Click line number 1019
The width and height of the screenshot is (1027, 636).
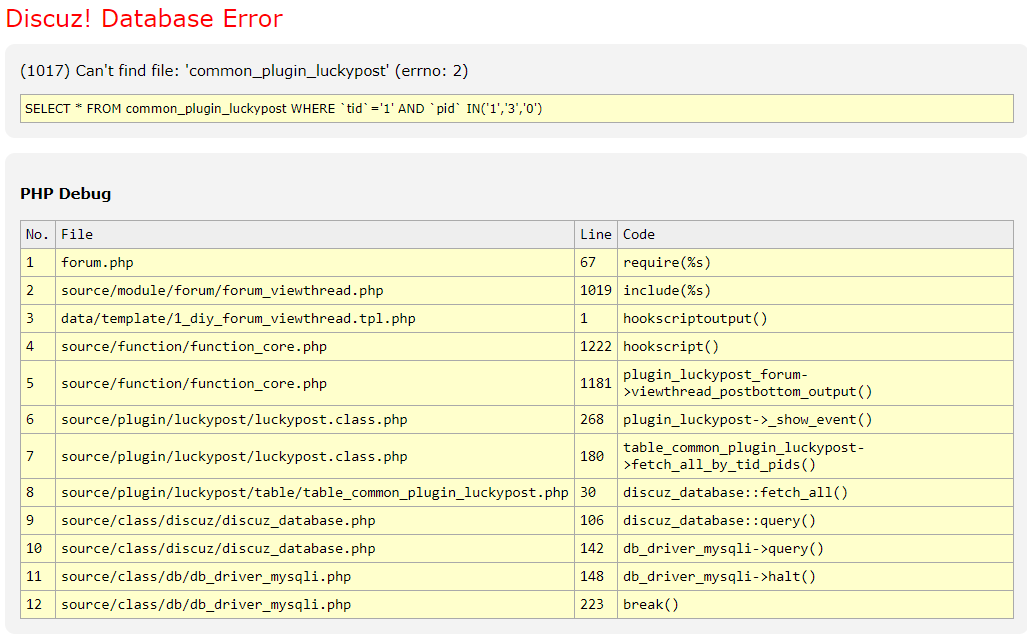coord(595,291)
